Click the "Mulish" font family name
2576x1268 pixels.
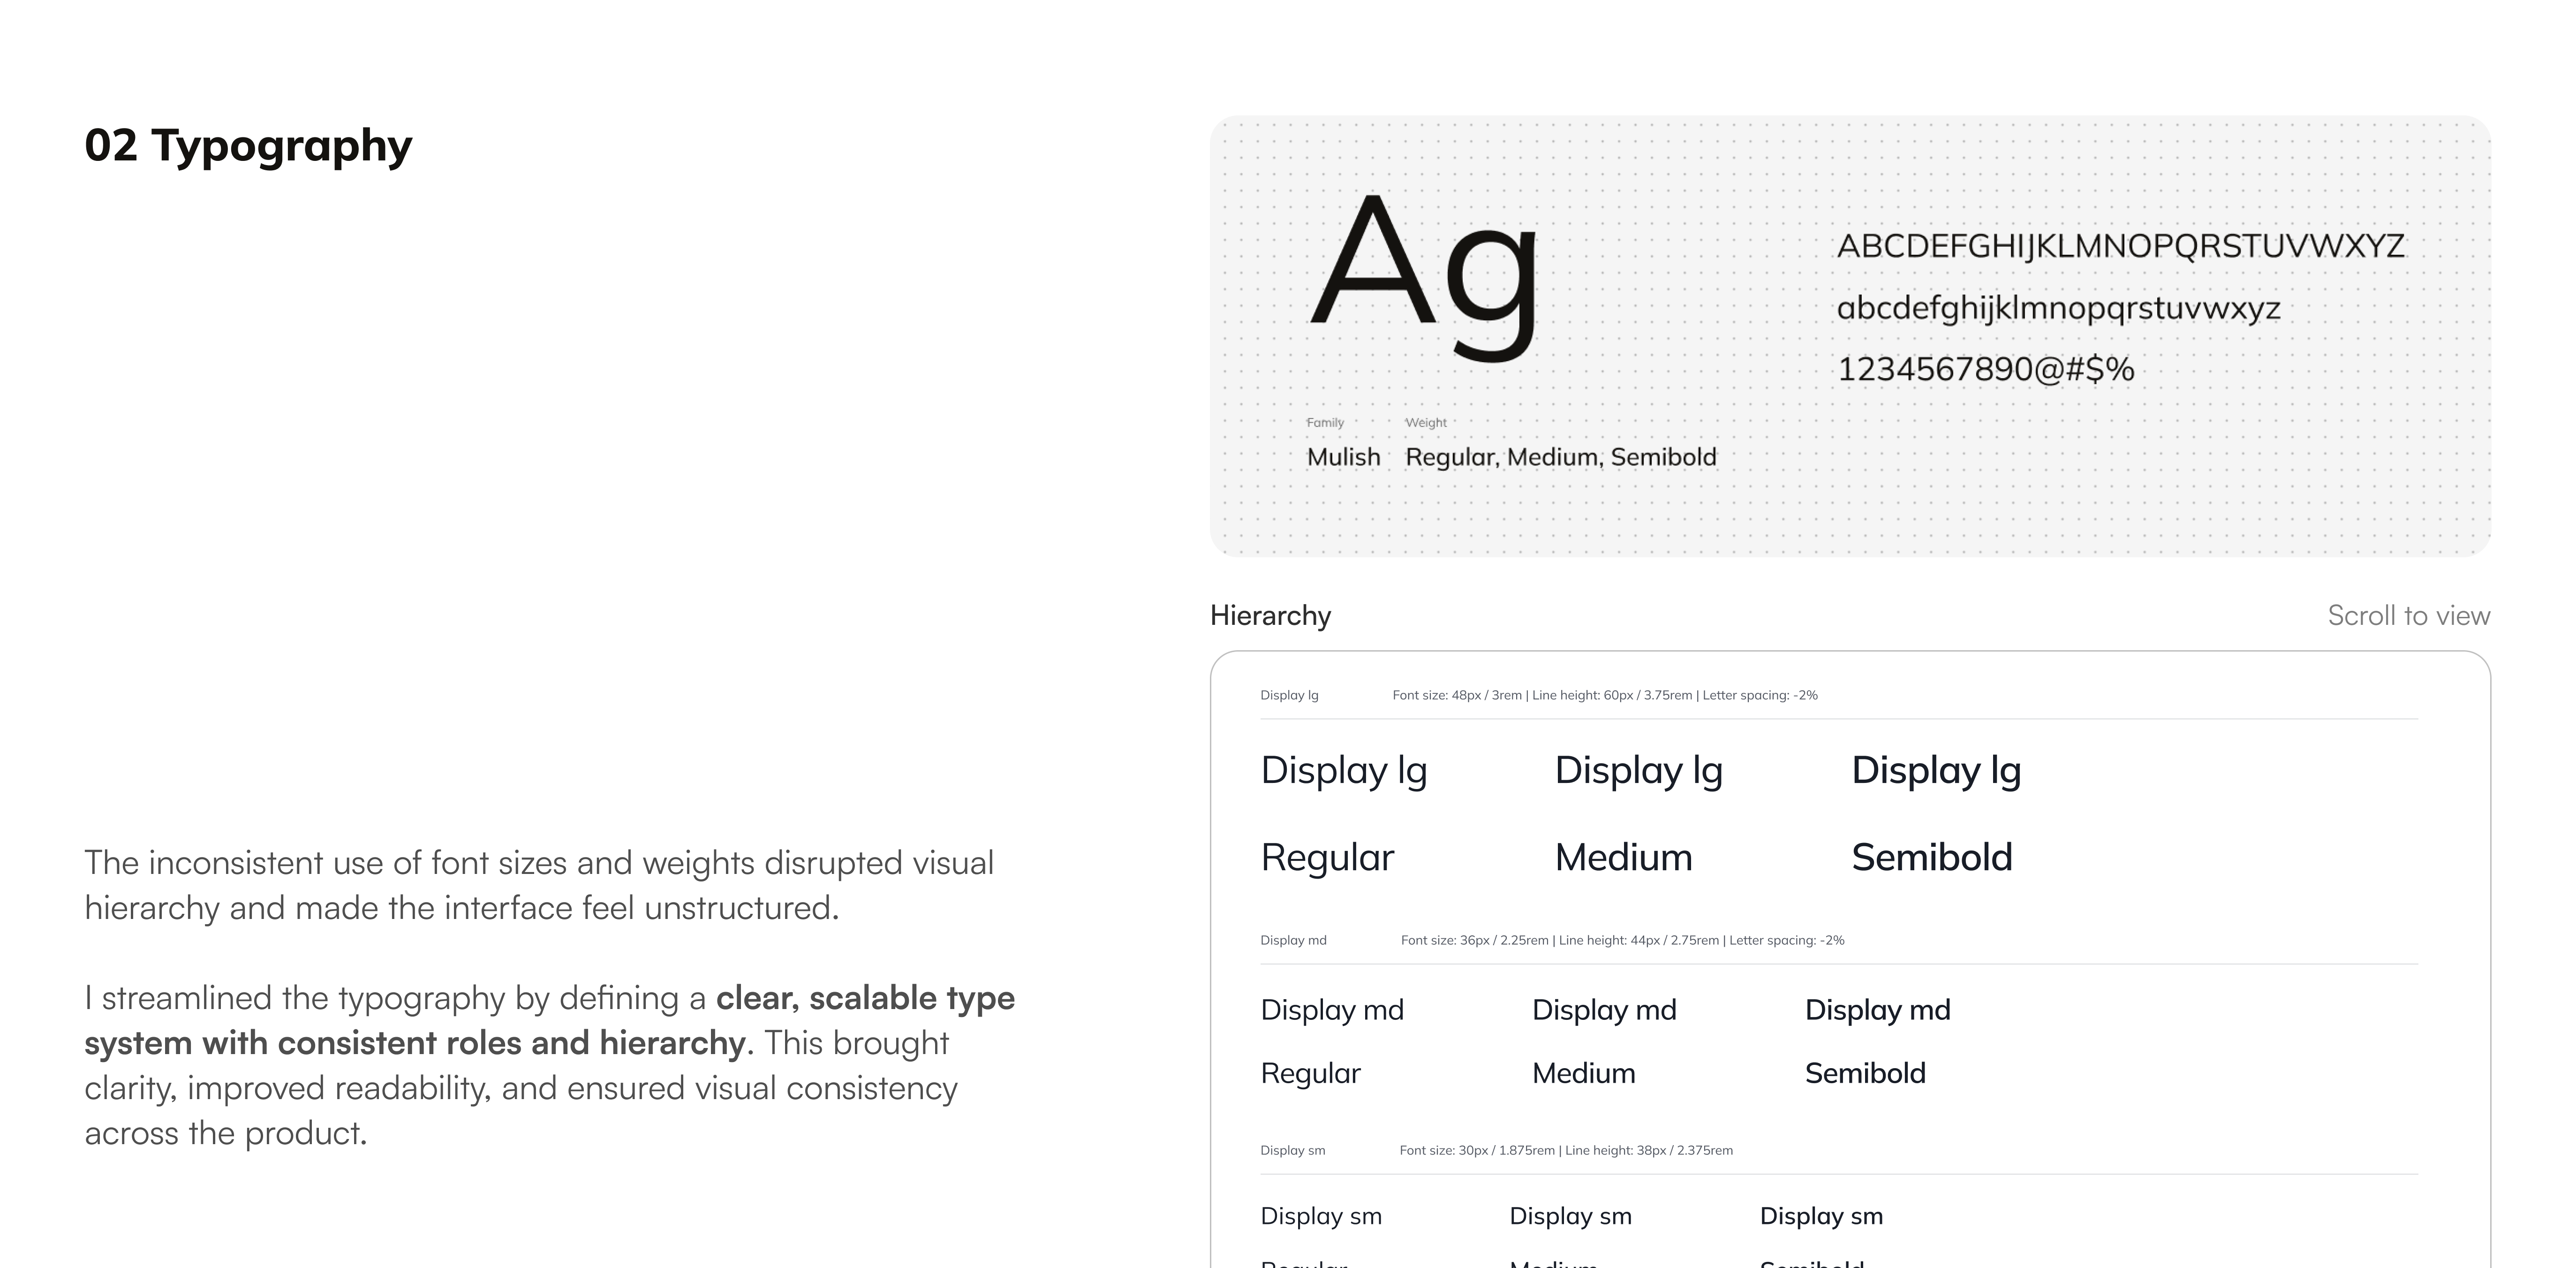[1343, 457]
